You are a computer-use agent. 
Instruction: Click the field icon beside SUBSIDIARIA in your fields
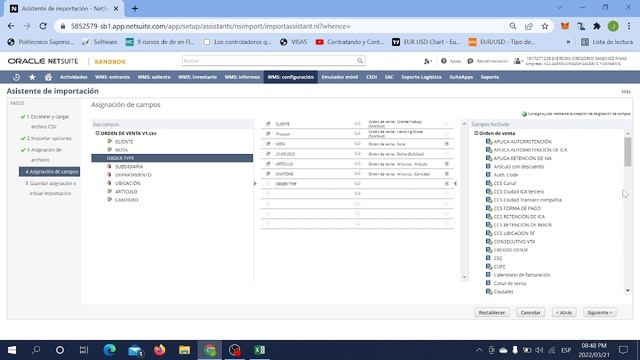109,167
